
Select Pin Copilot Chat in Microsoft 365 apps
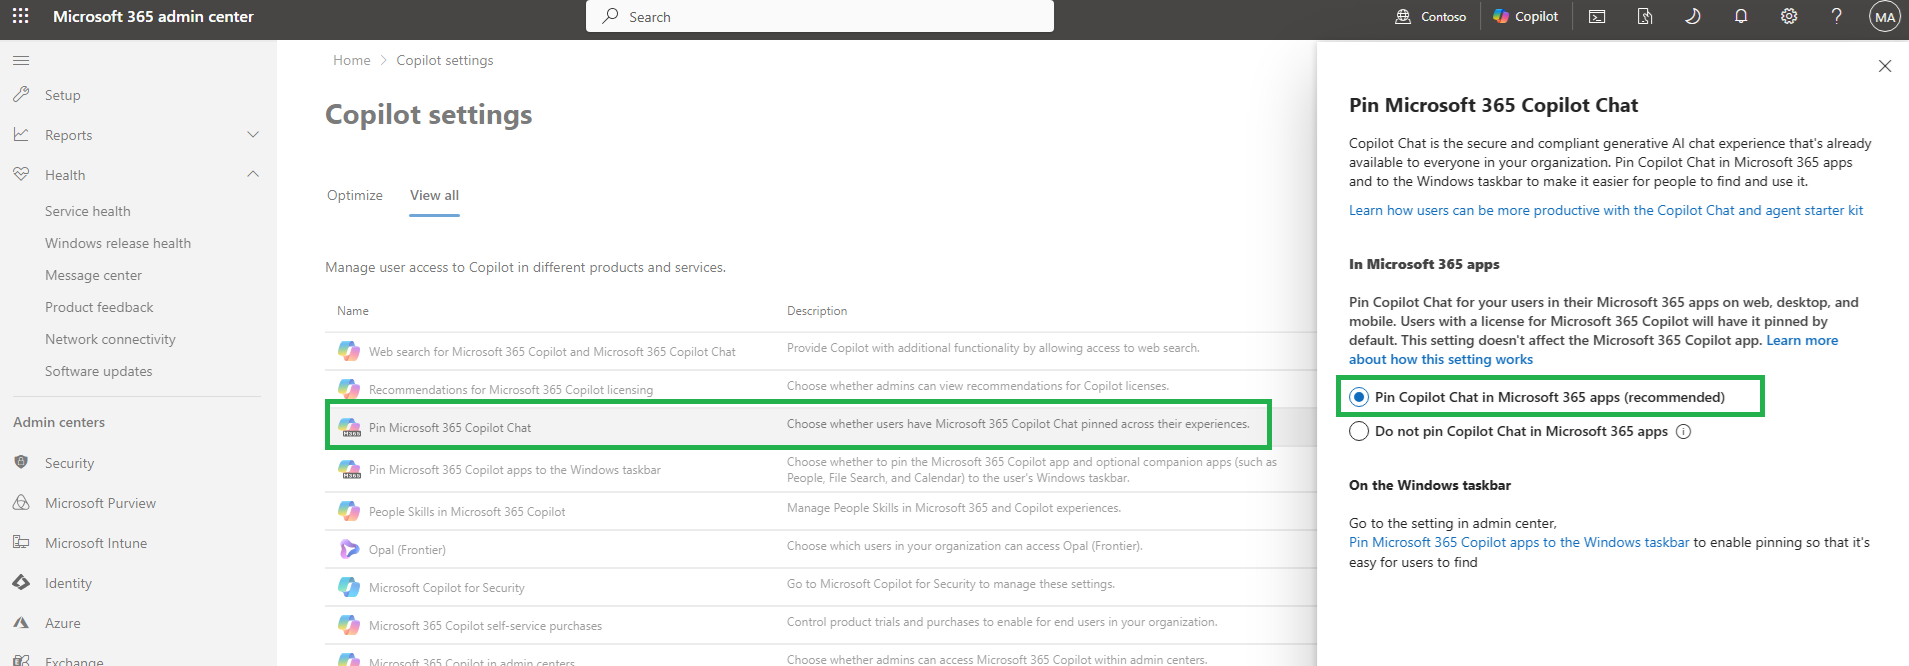click(1359, 397)
